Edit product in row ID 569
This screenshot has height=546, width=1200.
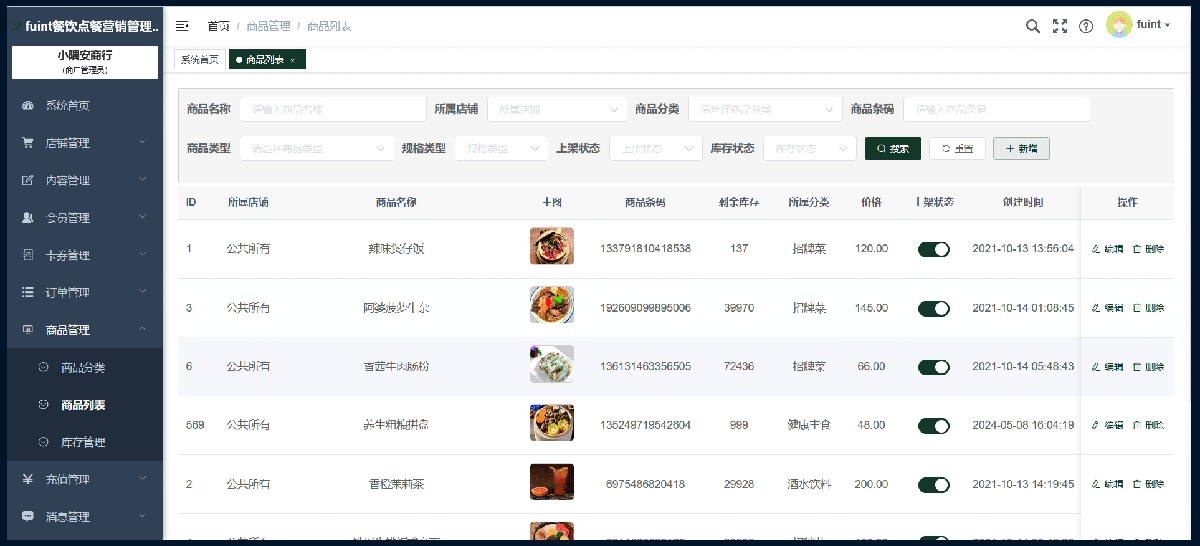(x=1107, y=425)
